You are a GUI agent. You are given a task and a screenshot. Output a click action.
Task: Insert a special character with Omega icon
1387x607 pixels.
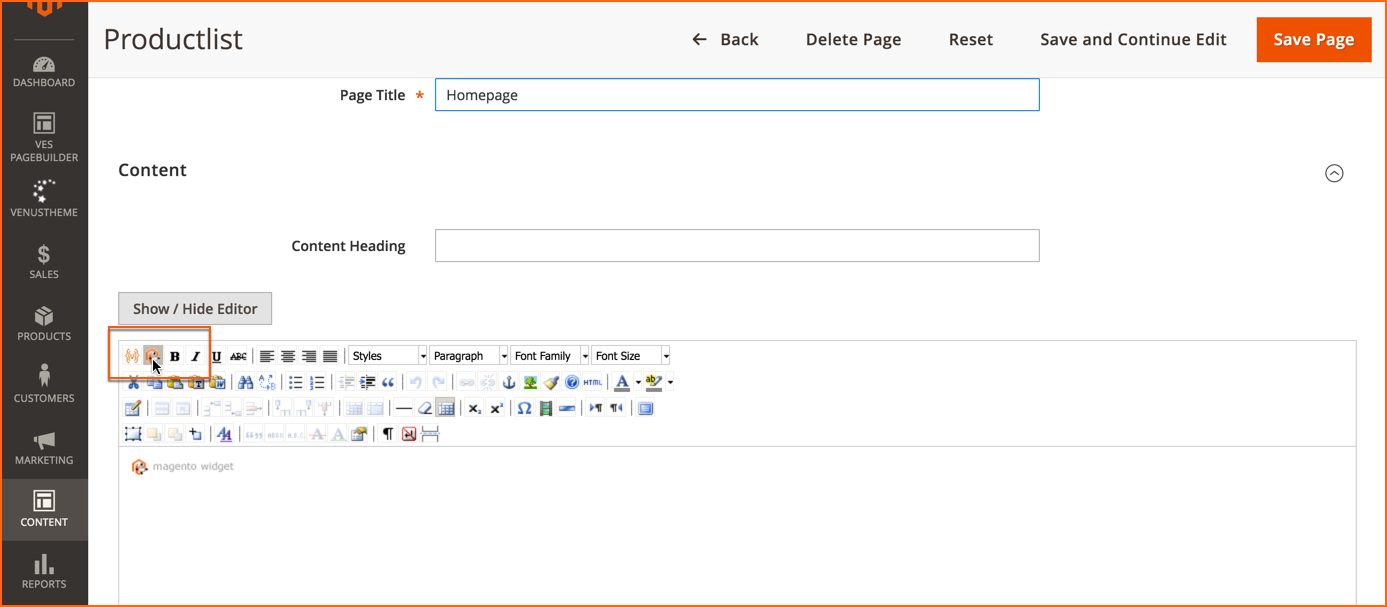click(524, 408)
